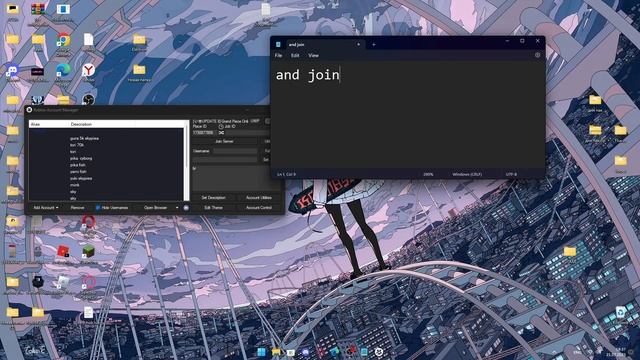Open File Explorer from taskbar
This screenshot has width=640, height=360.
click(276, 352)
